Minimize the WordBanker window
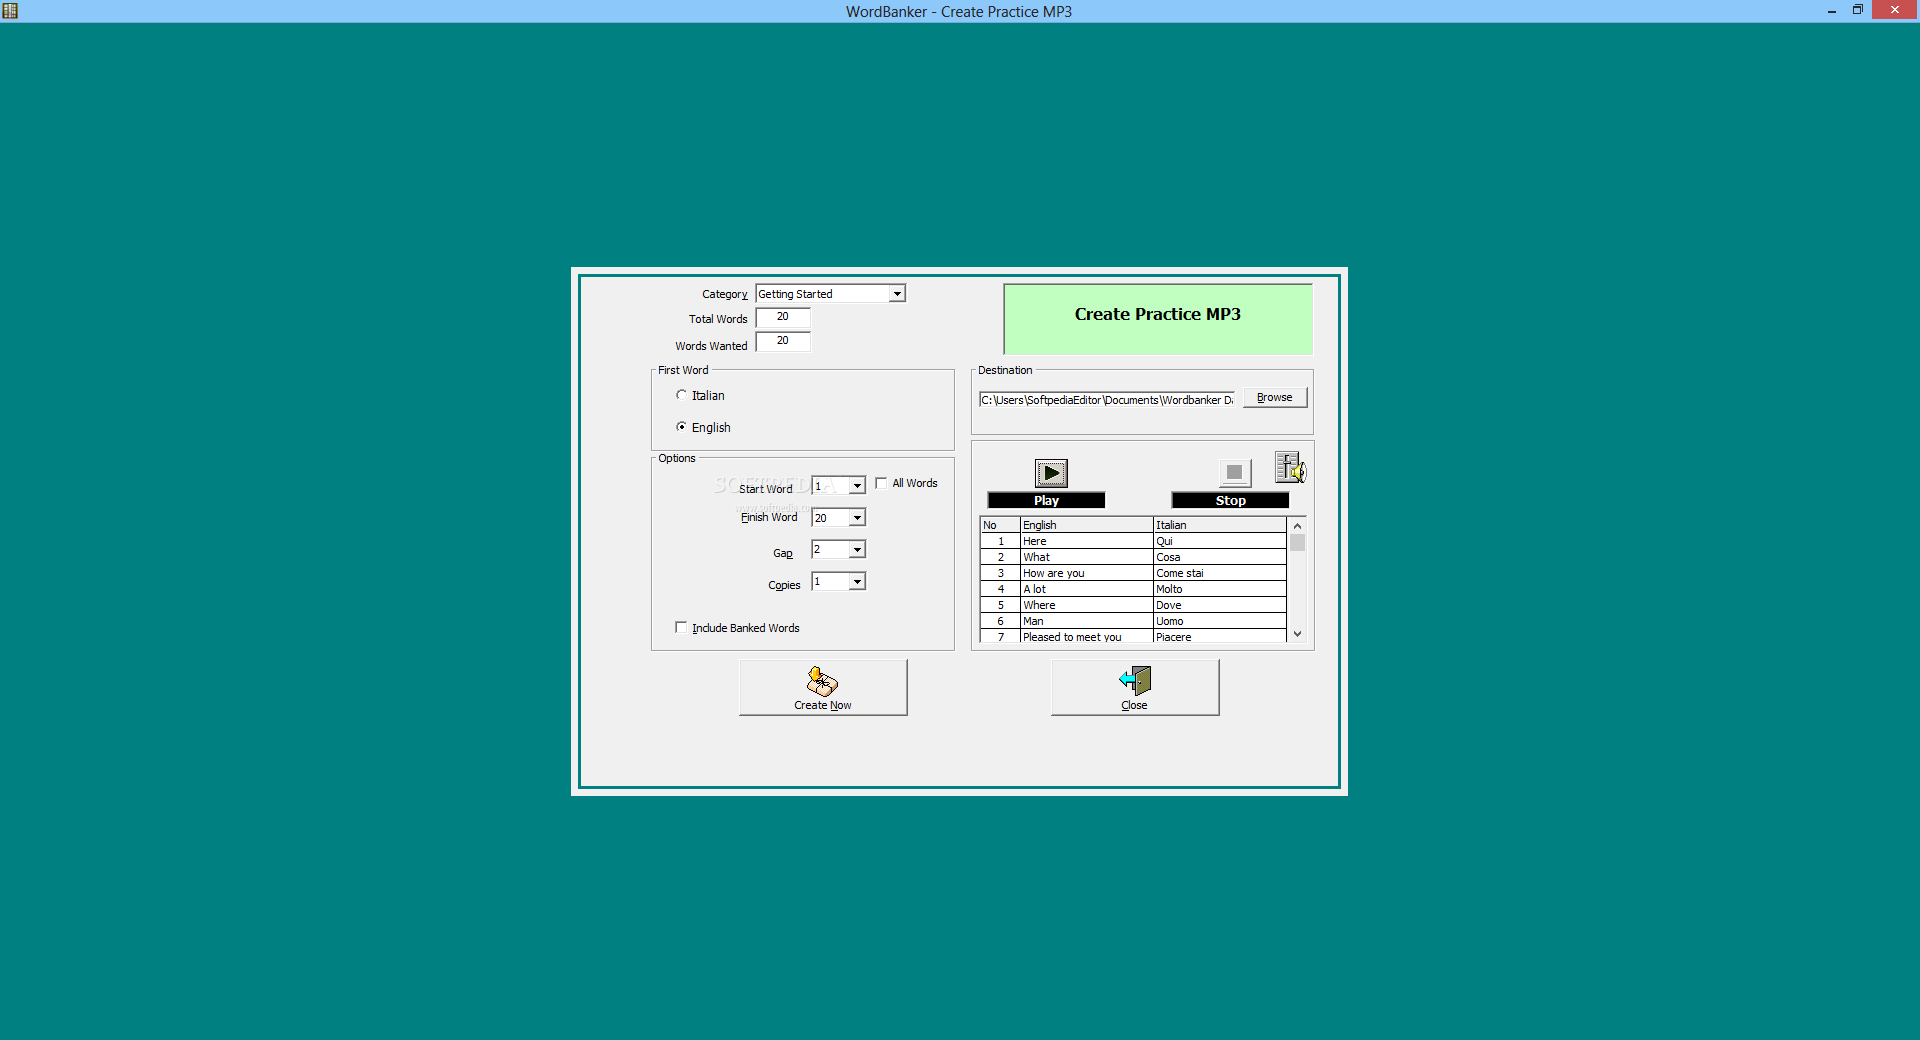 click(1831, 11)
